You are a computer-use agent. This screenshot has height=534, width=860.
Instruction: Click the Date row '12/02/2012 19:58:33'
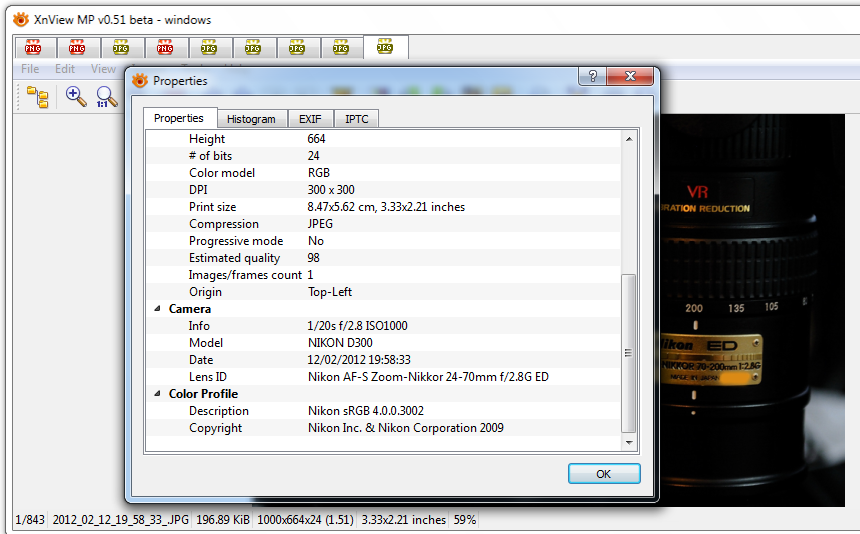click(x=383, y=360)
